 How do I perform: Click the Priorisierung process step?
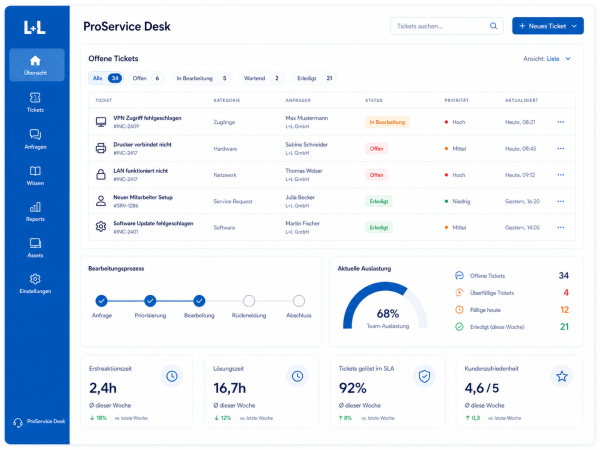(x=150, y=301)
